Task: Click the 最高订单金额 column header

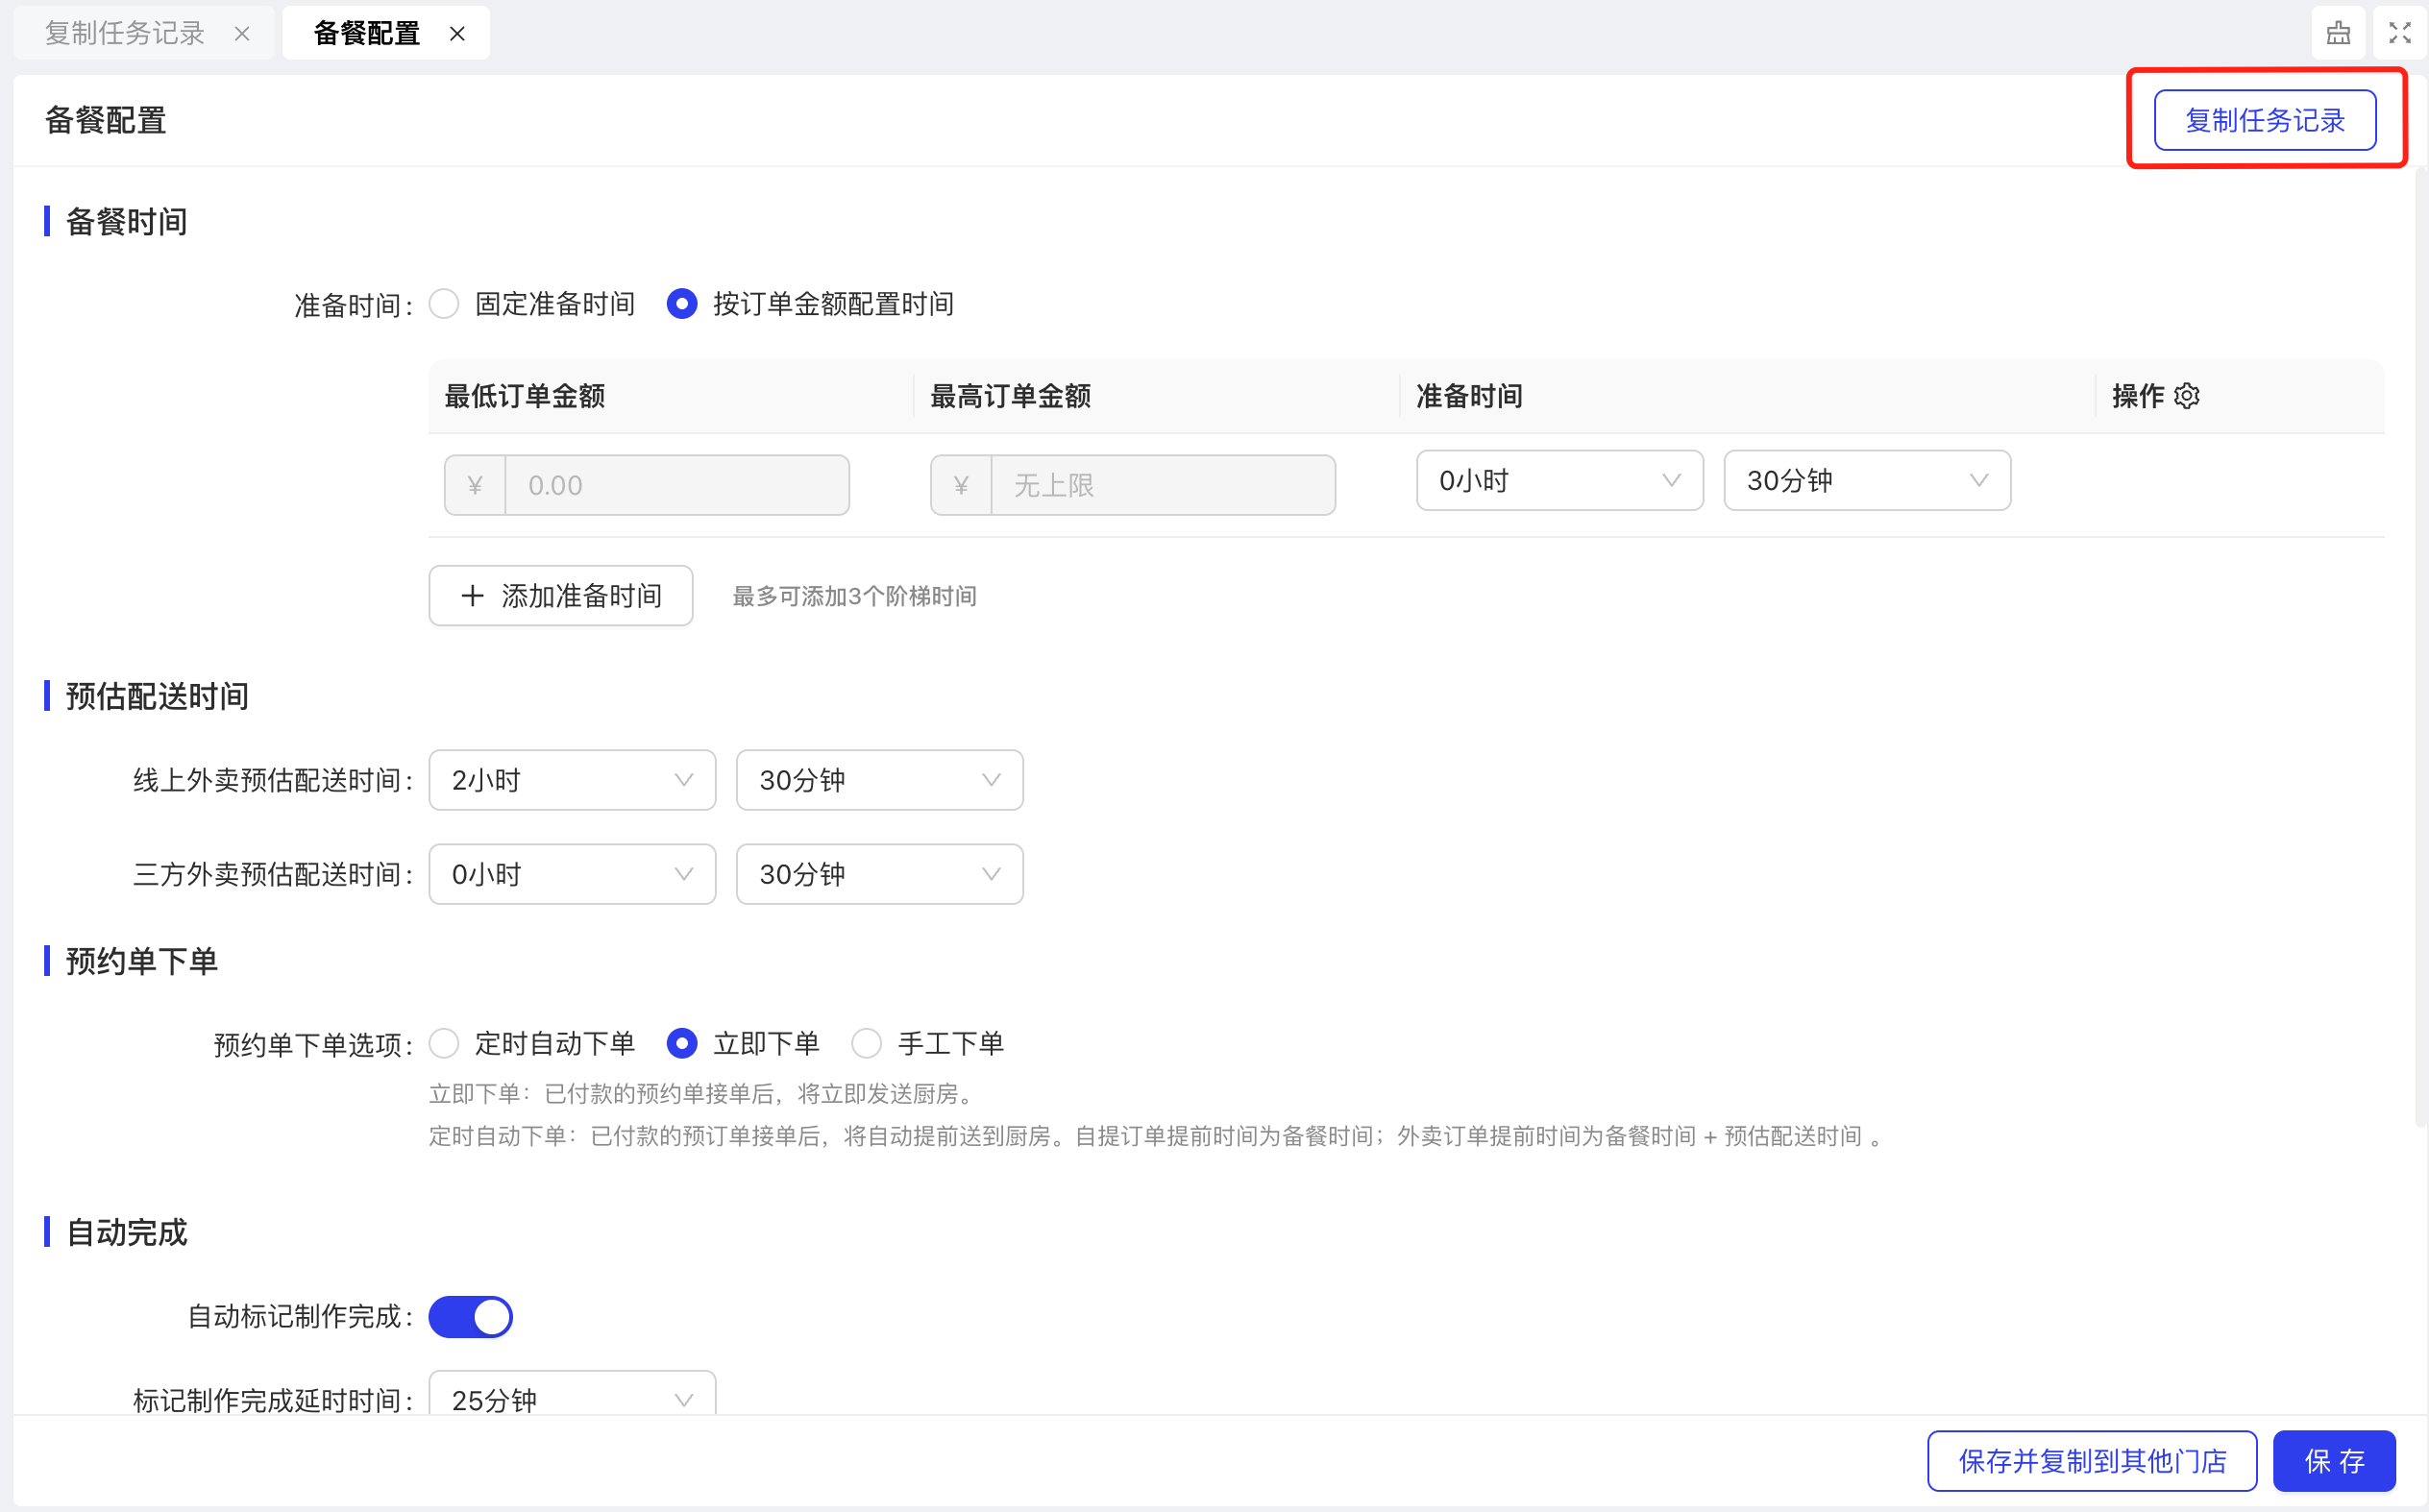Action: point(1010,396)
